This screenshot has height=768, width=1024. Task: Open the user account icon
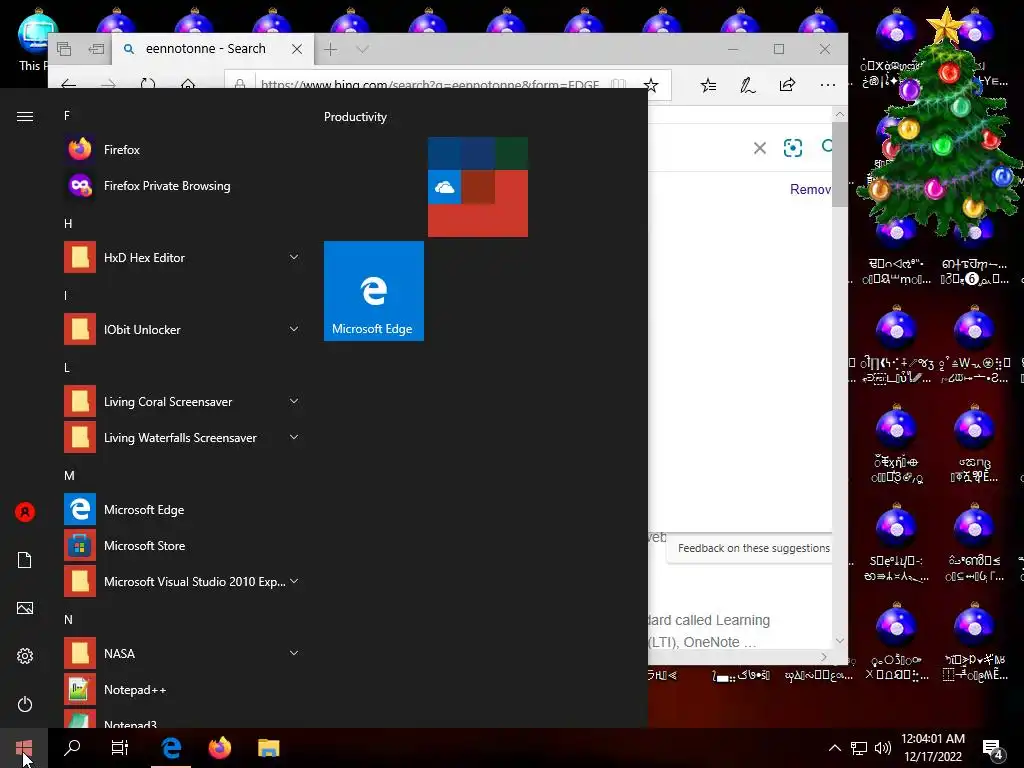(x=25, y=512)
